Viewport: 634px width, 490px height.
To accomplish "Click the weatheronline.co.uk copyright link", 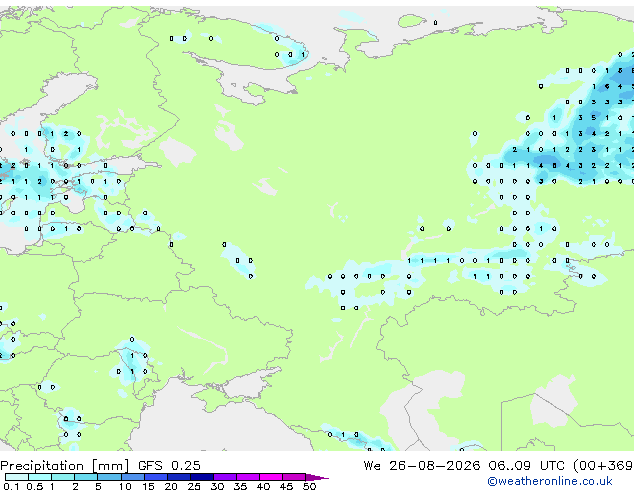I will 549,481.
